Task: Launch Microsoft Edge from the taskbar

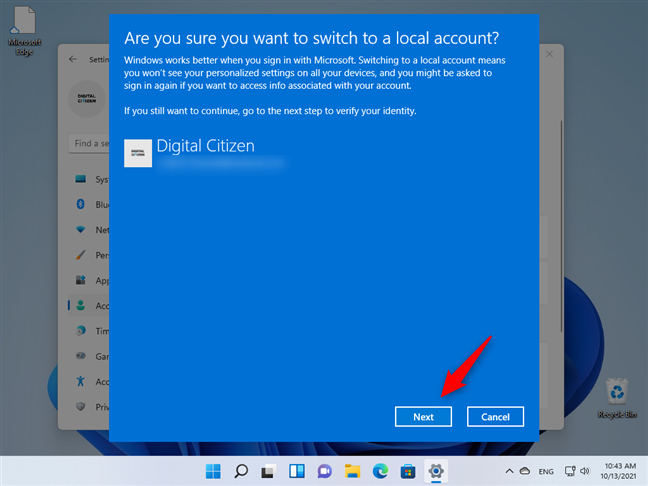Action: 380,471
